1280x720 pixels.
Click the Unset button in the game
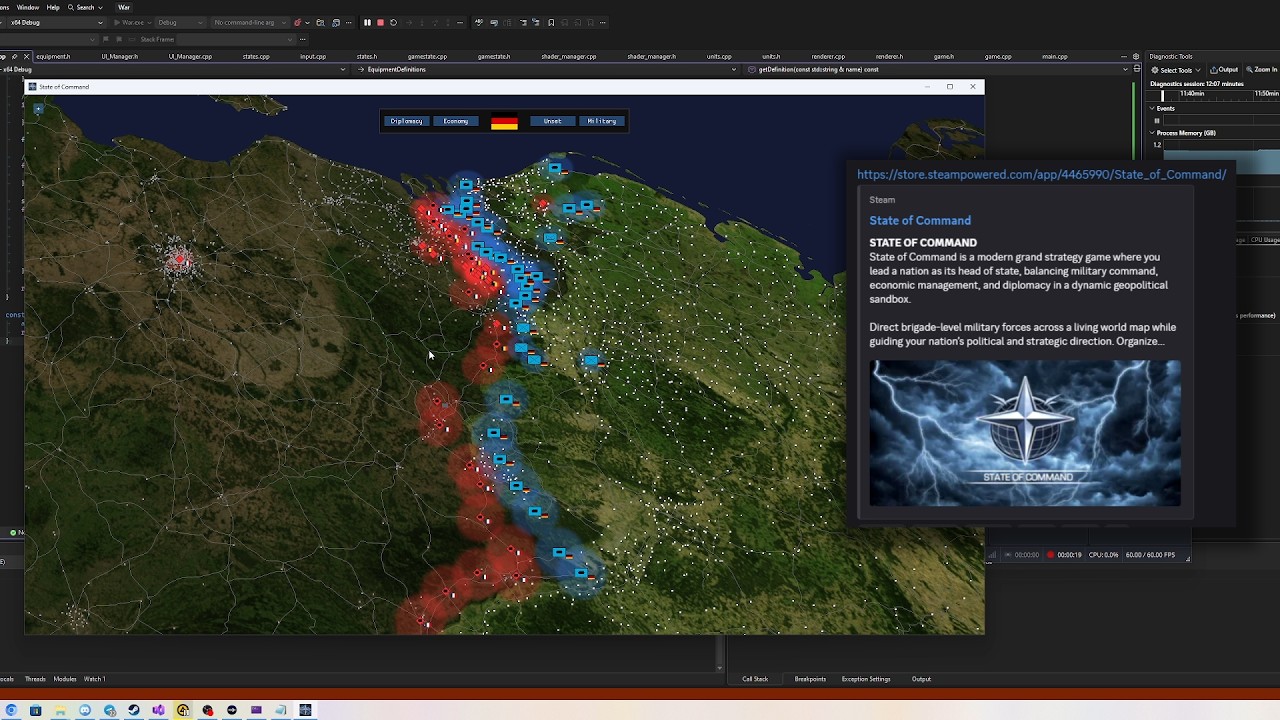click(x=552, y=121)
